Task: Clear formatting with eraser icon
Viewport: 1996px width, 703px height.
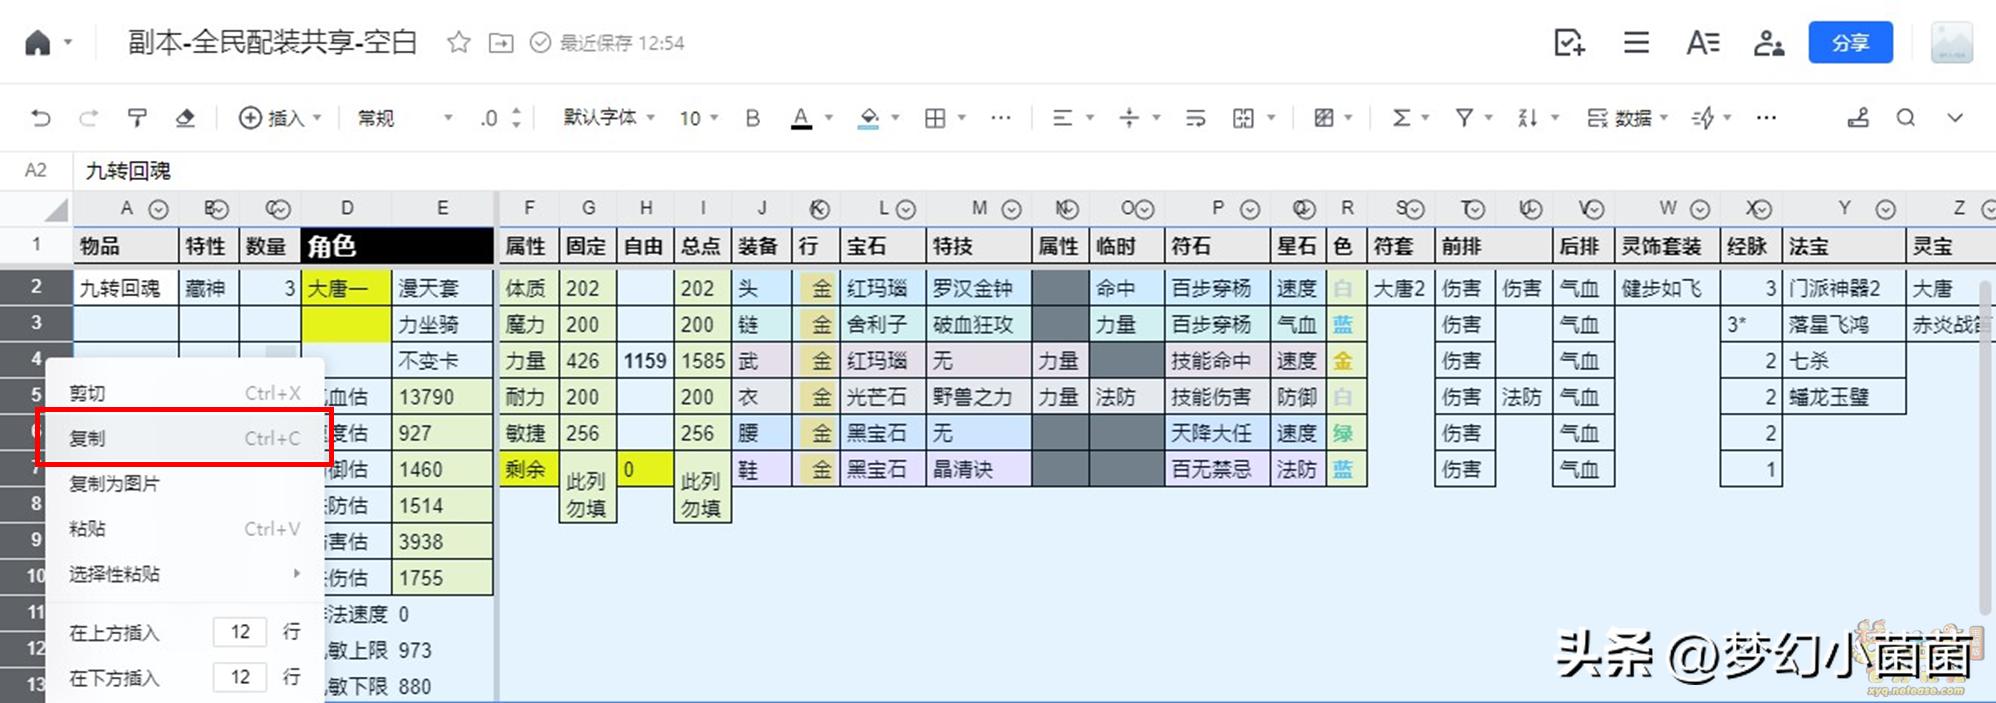Action: coord(185,118)
